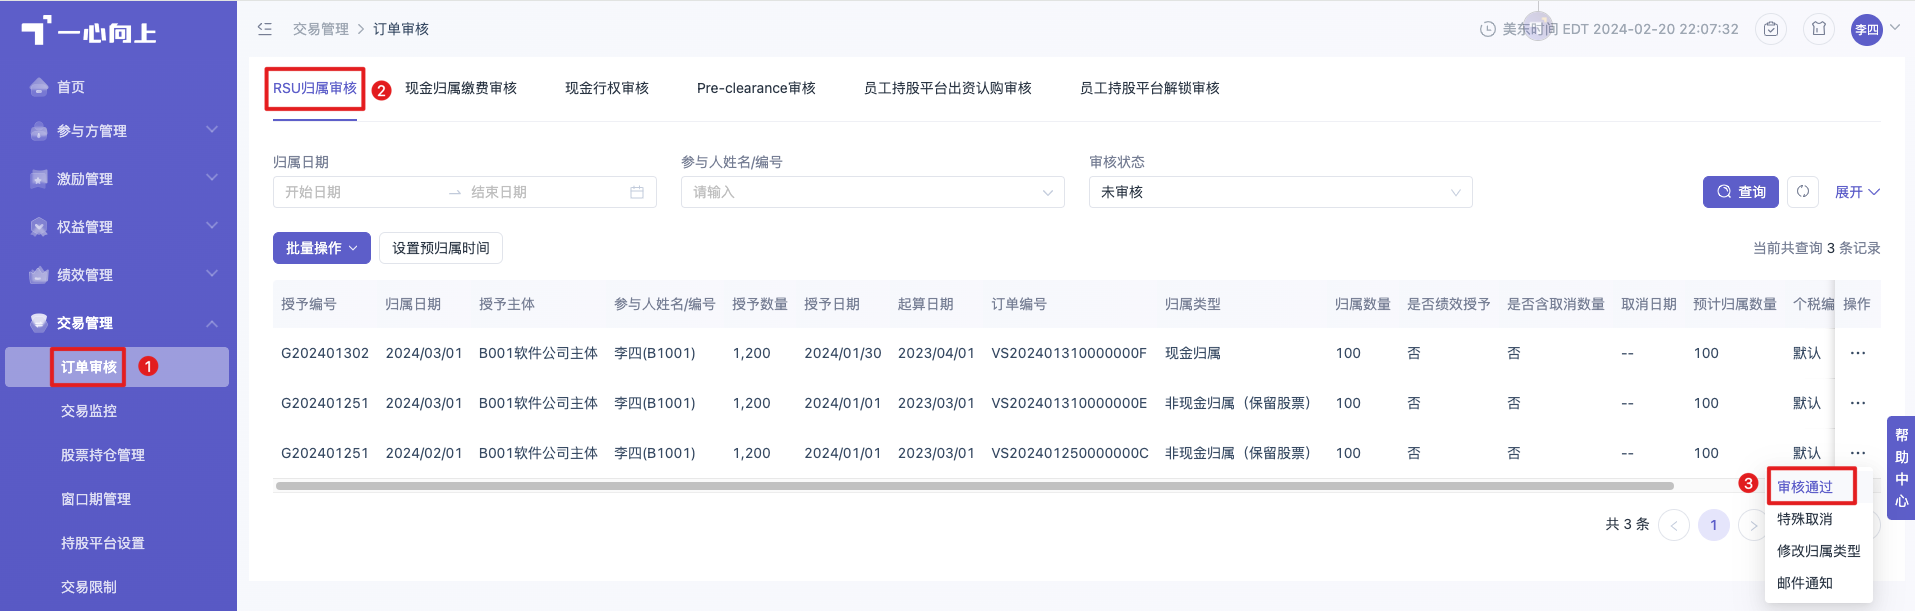This screenshot has width=1915, height=611.
Task: Open 首页 home page
Action: click(70, 87)
